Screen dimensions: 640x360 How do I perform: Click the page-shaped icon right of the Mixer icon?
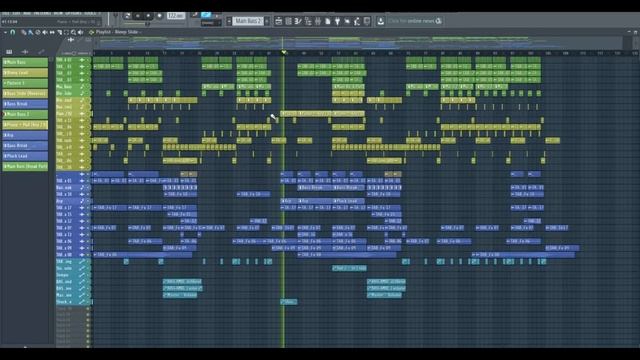327,21
